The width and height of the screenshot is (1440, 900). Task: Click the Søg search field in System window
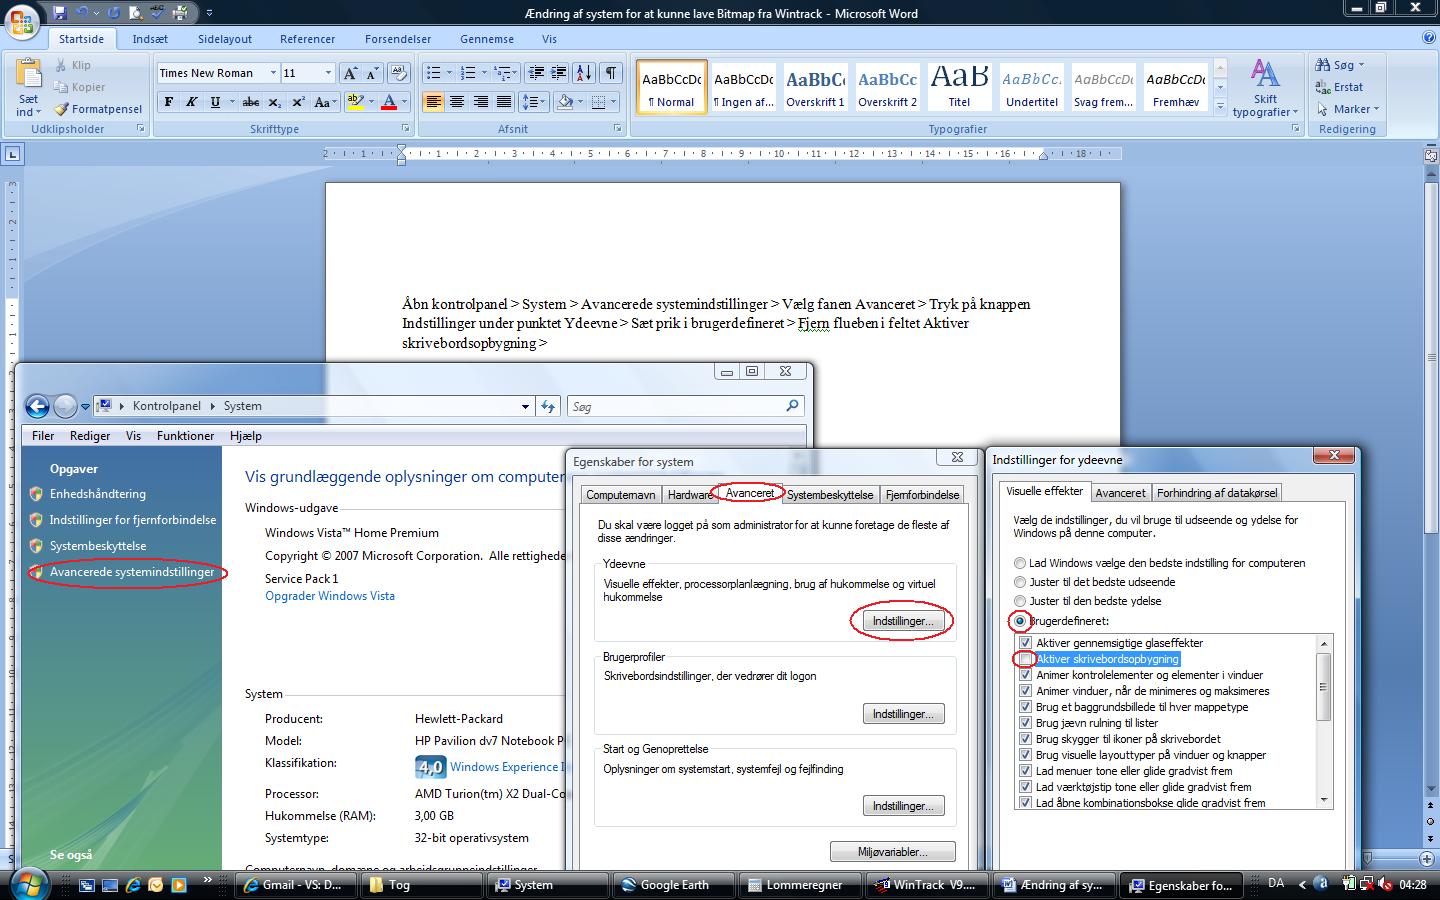[685, 406]
